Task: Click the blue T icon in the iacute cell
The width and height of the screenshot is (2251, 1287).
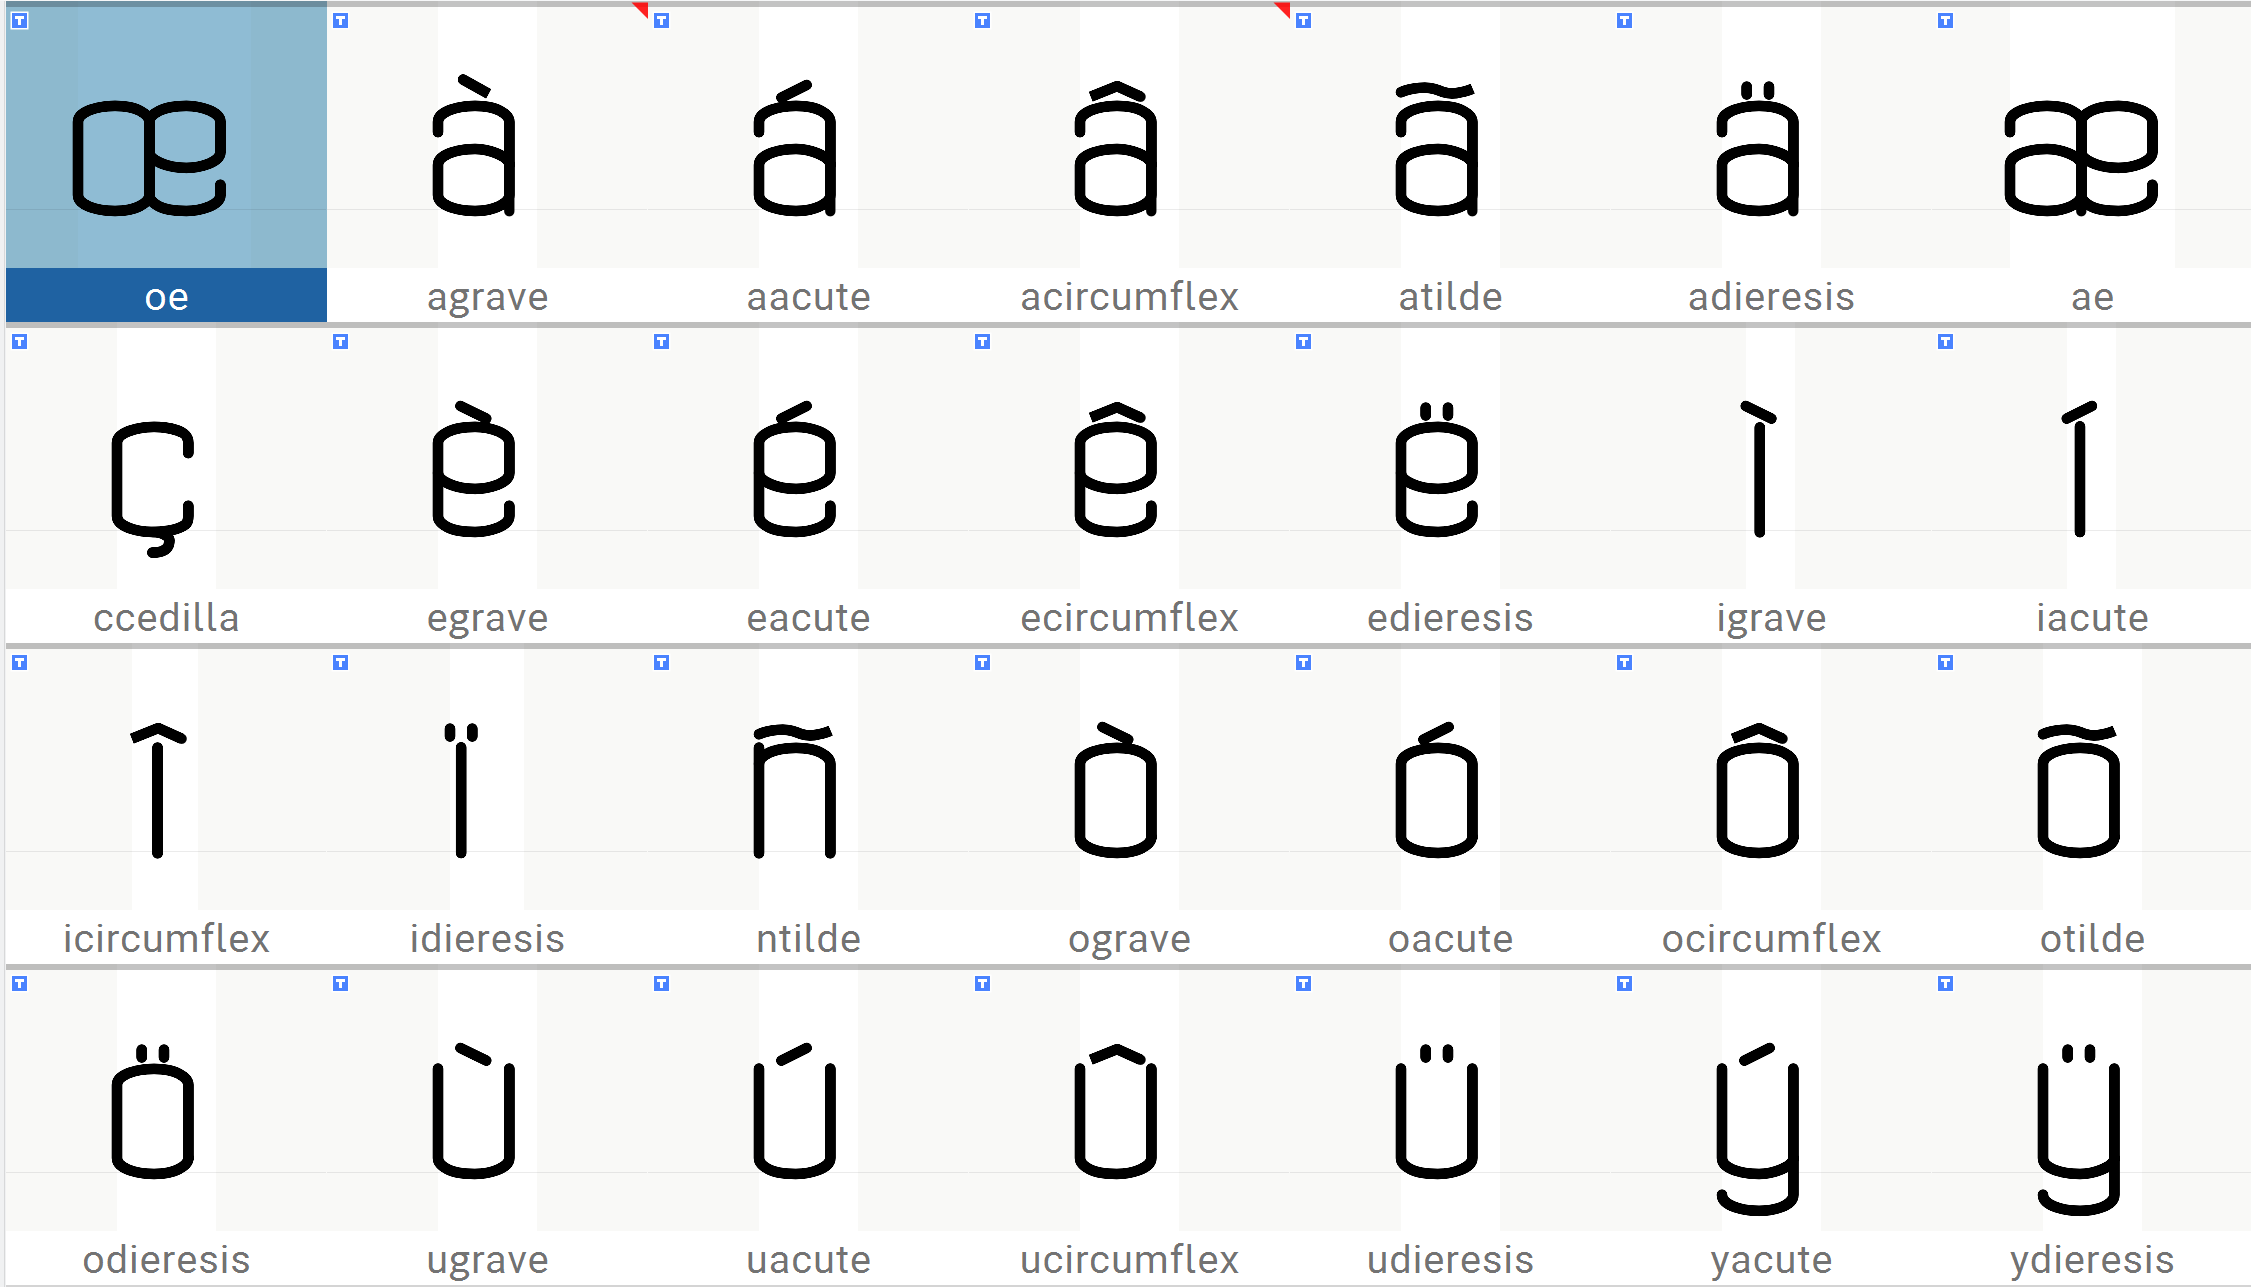Action: 1946,342
